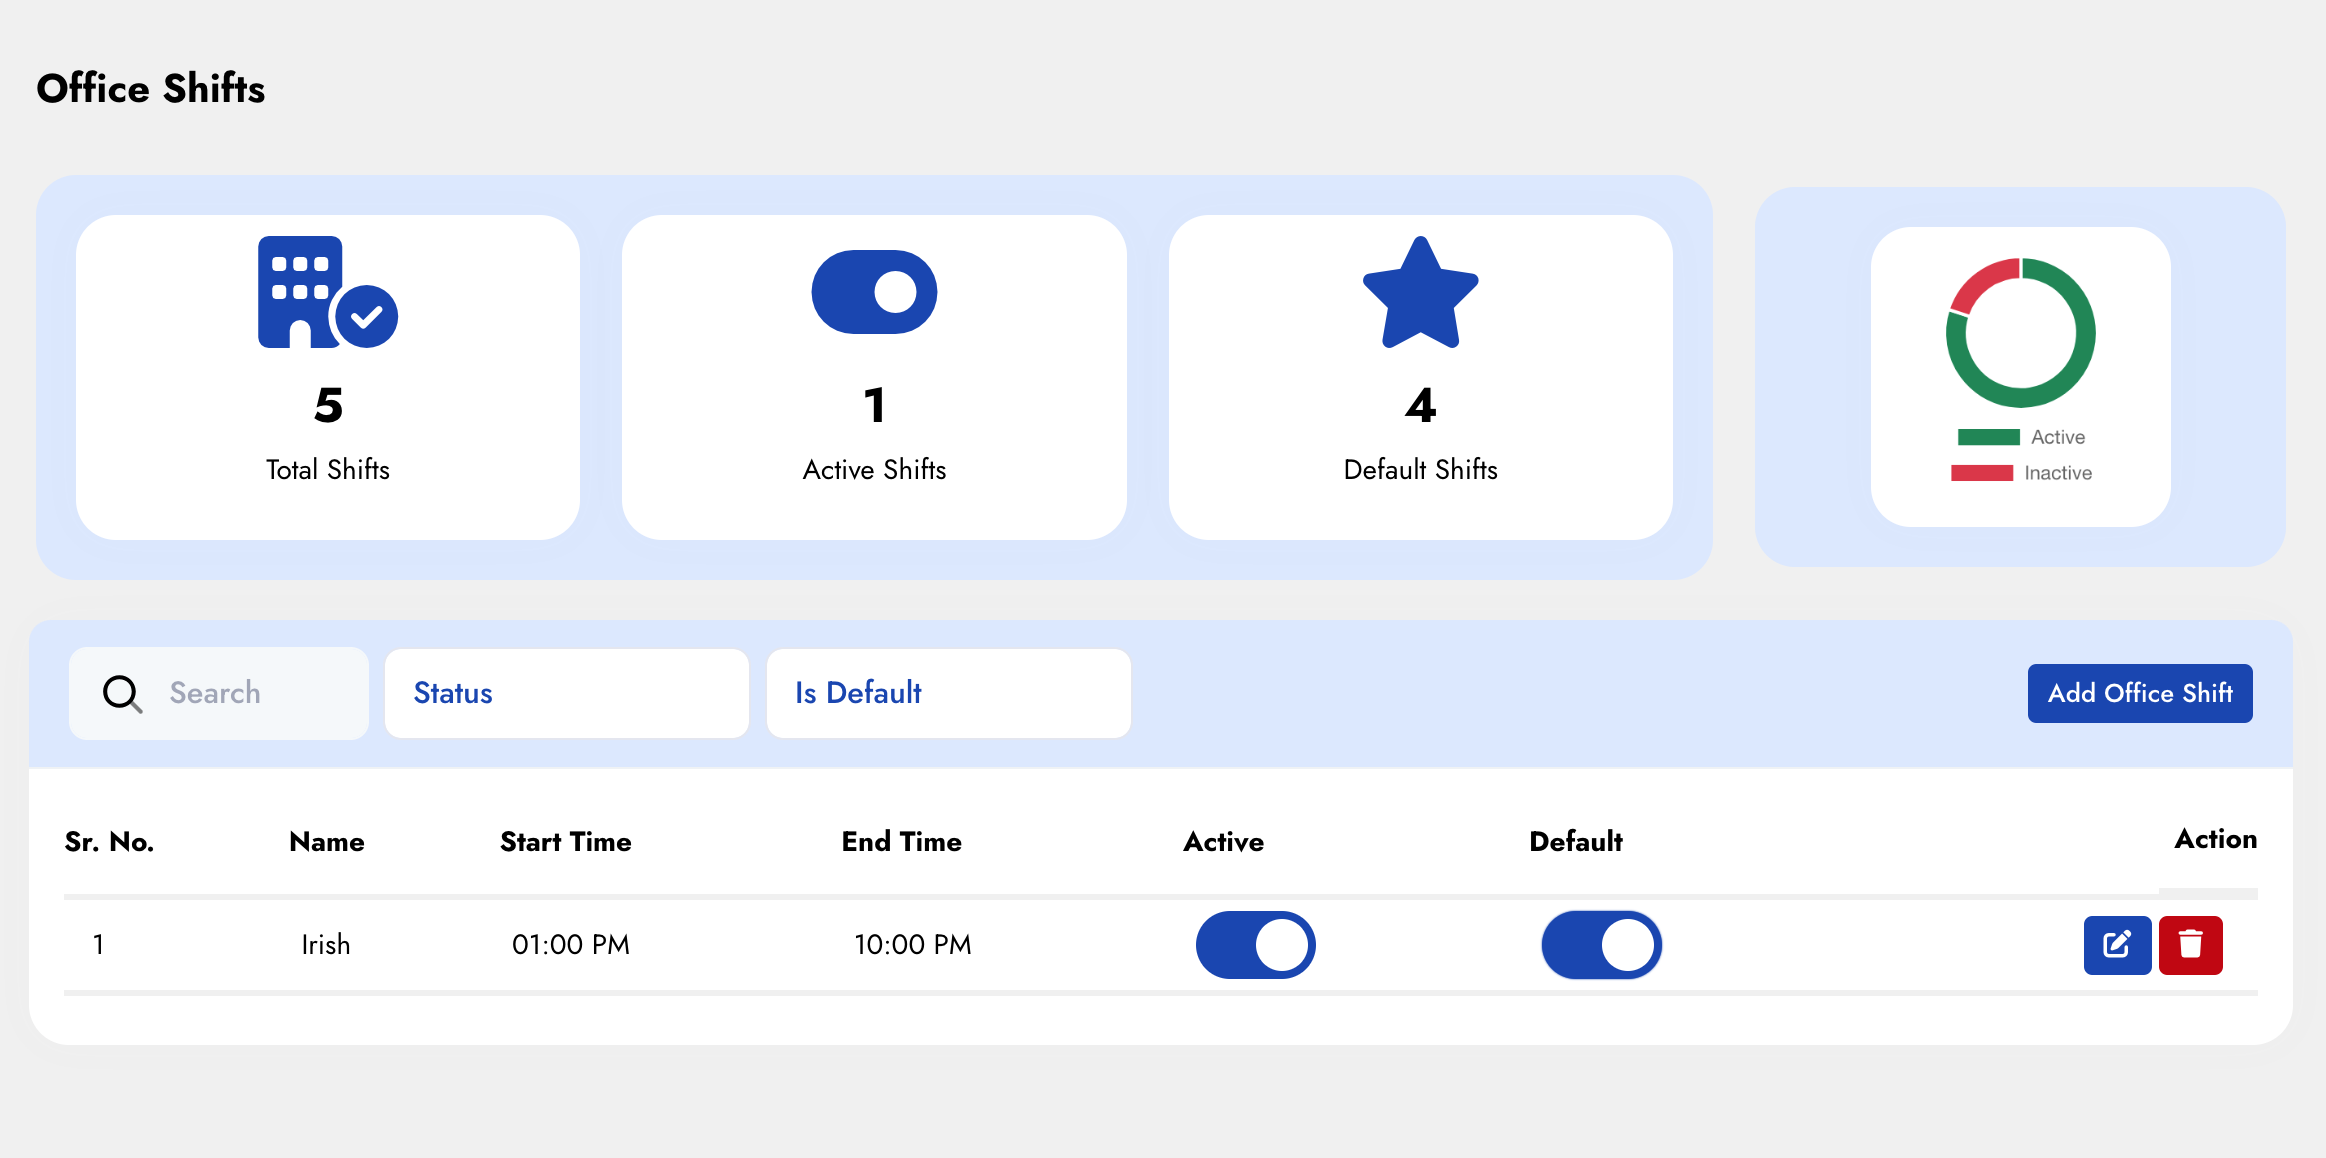Click the search magnifier icon
Screen dimensions: 2326x1158
point(122,693)
